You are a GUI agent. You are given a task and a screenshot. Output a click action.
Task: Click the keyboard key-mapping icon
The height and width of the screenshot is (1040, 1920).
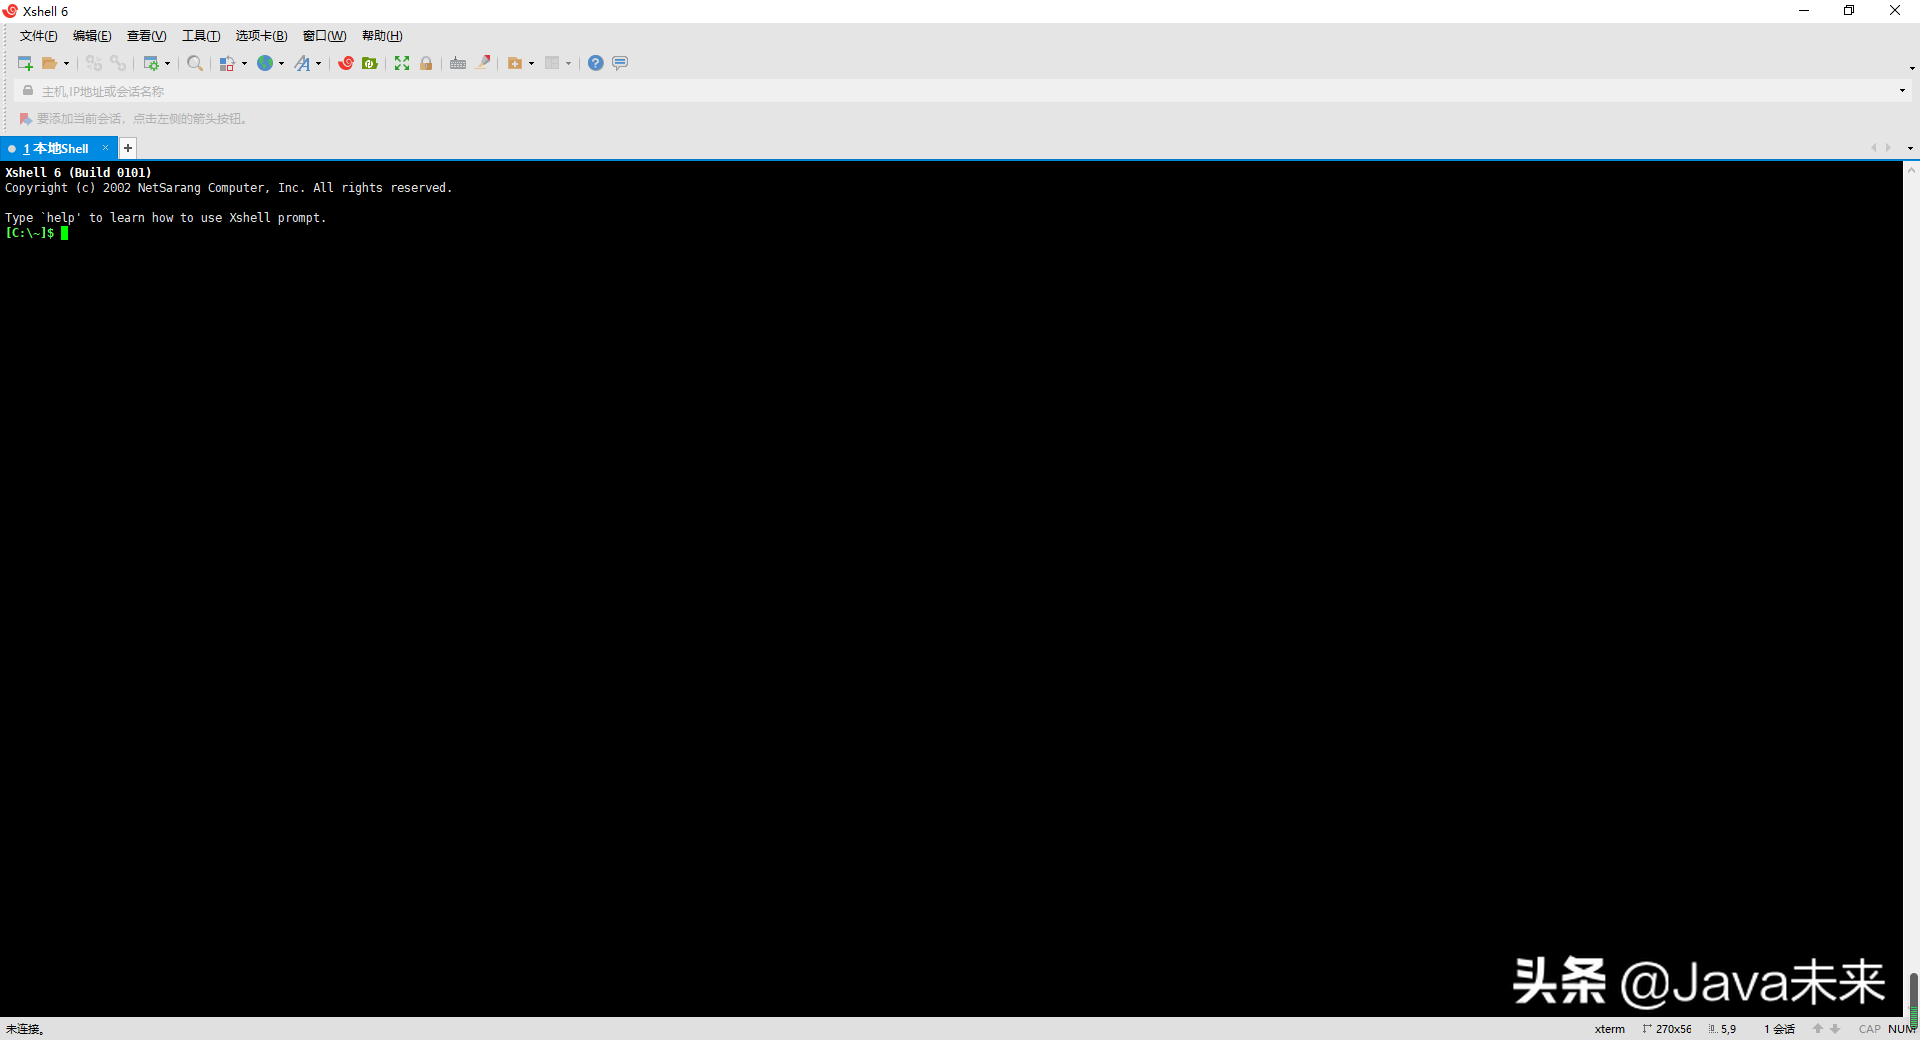point(458,63)
